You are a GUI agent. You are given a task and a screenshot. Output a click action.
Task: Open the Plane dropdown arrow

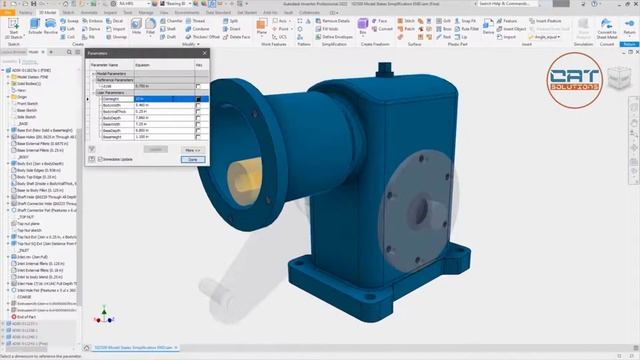pyautogui.click(x=262, y=37)
